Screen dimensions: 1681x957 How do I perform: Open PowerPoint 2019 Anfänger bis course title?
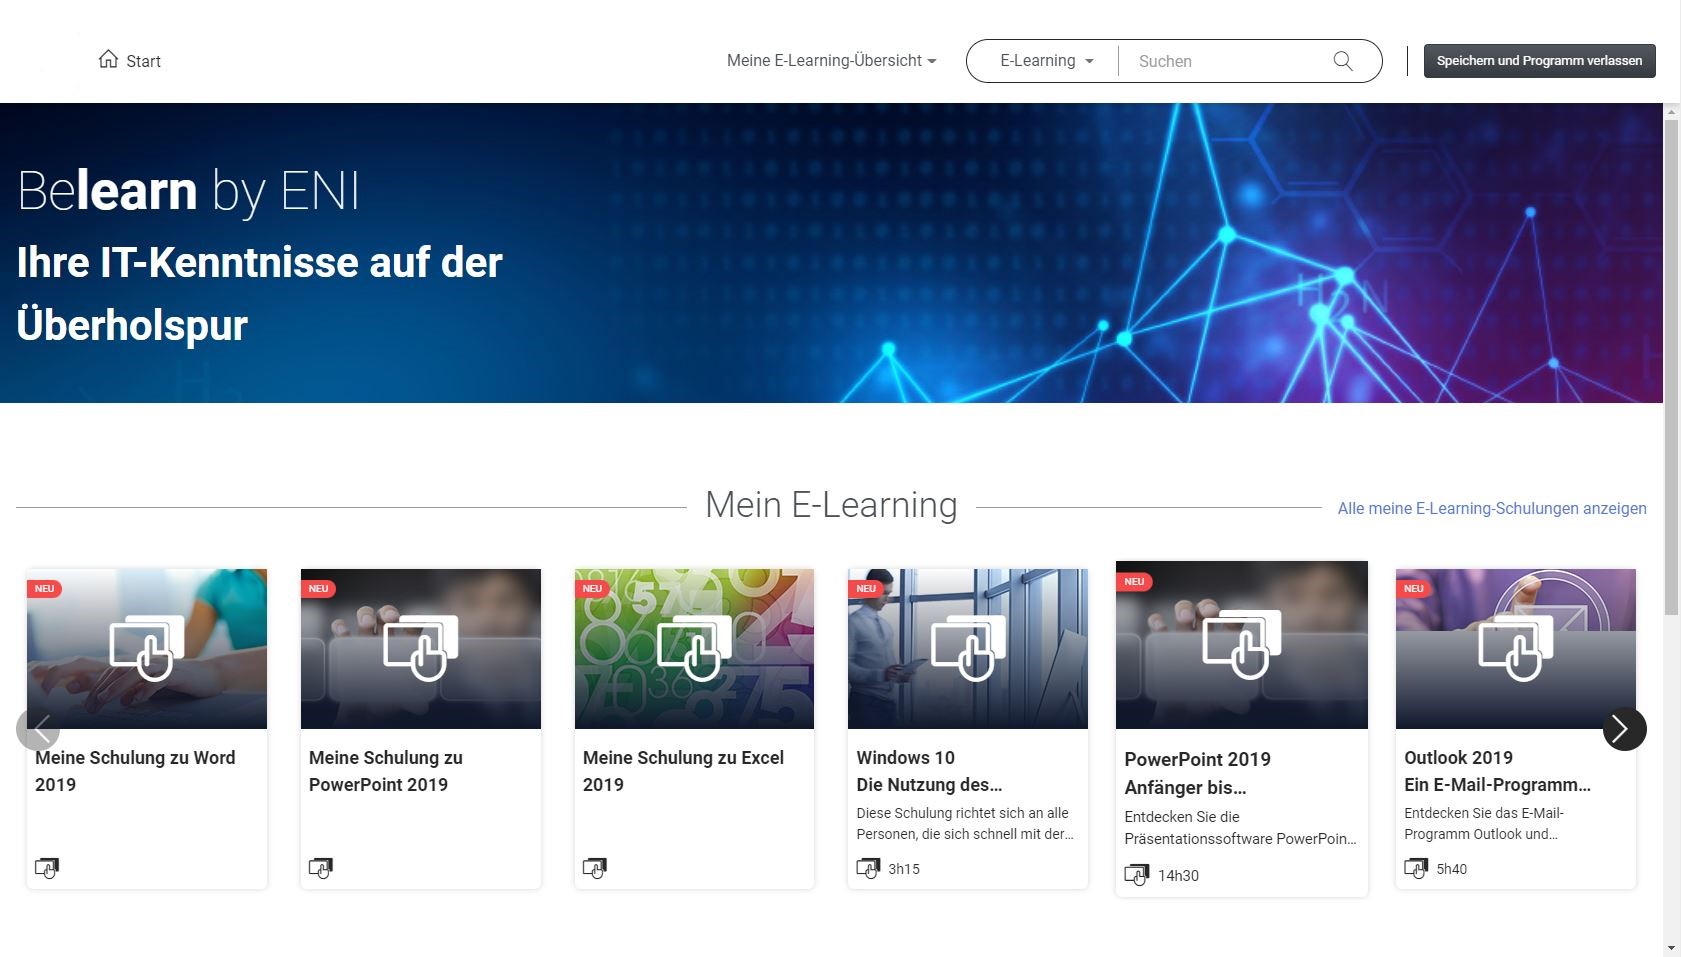pos(1197,773)
